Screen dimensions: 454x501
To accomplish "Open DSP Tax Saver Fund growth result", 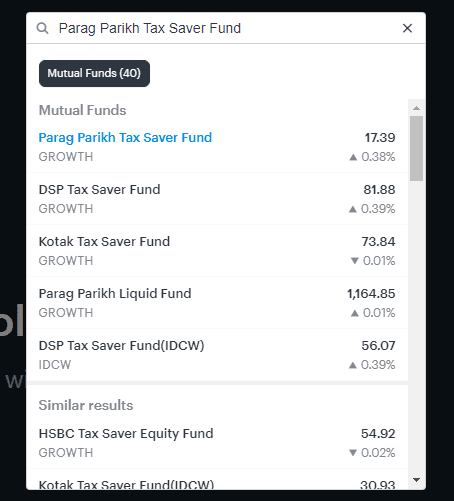I will pyautogui.click(x=217, y=199).
